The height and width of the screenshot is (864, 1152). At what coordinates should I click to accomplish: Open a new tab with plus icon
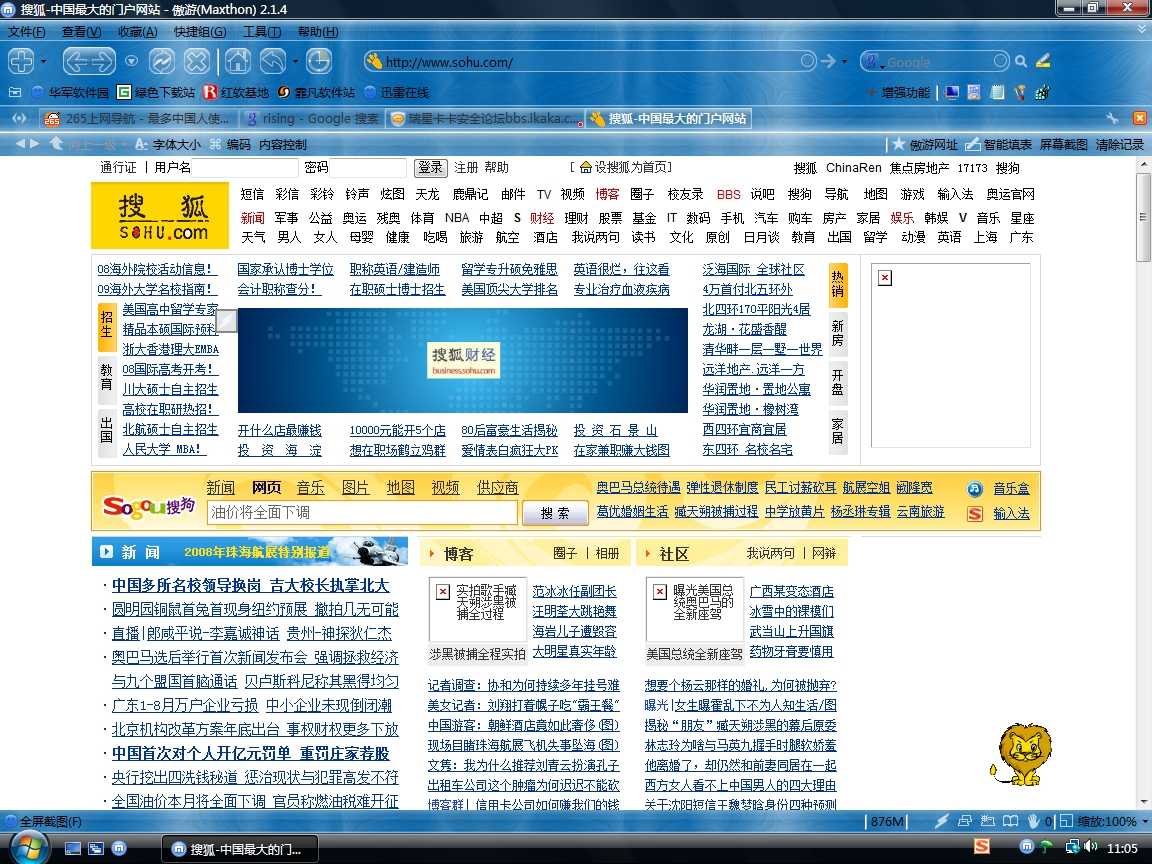pos(21,61)
